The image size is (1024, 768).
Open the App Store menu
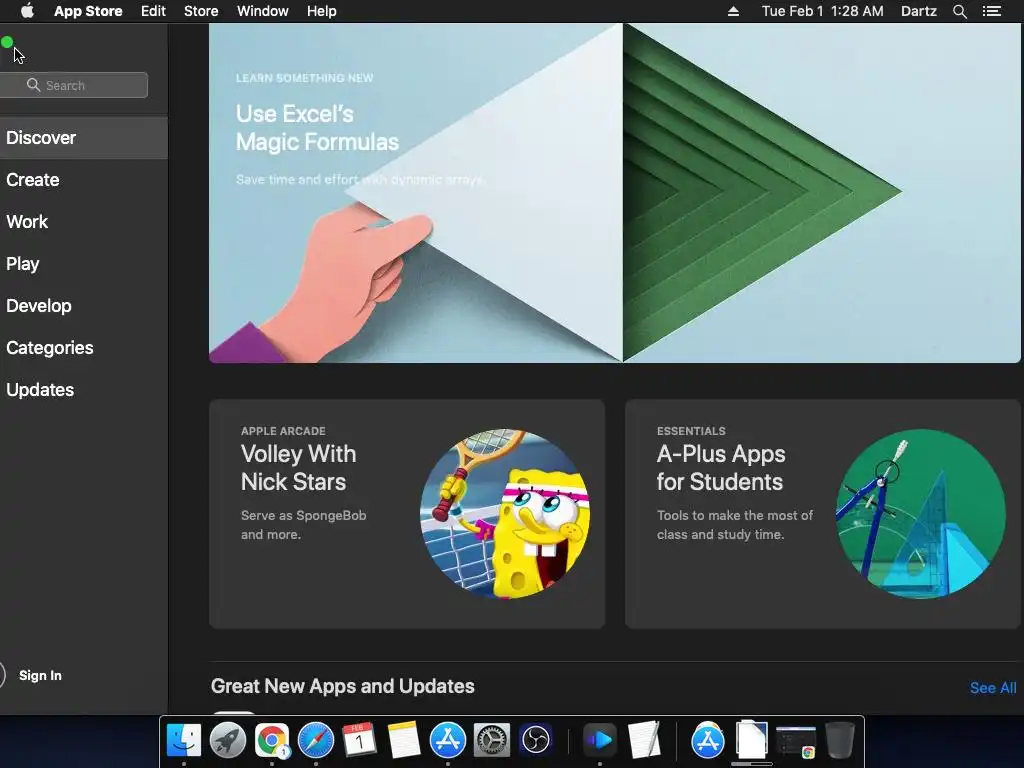(88, 11)
